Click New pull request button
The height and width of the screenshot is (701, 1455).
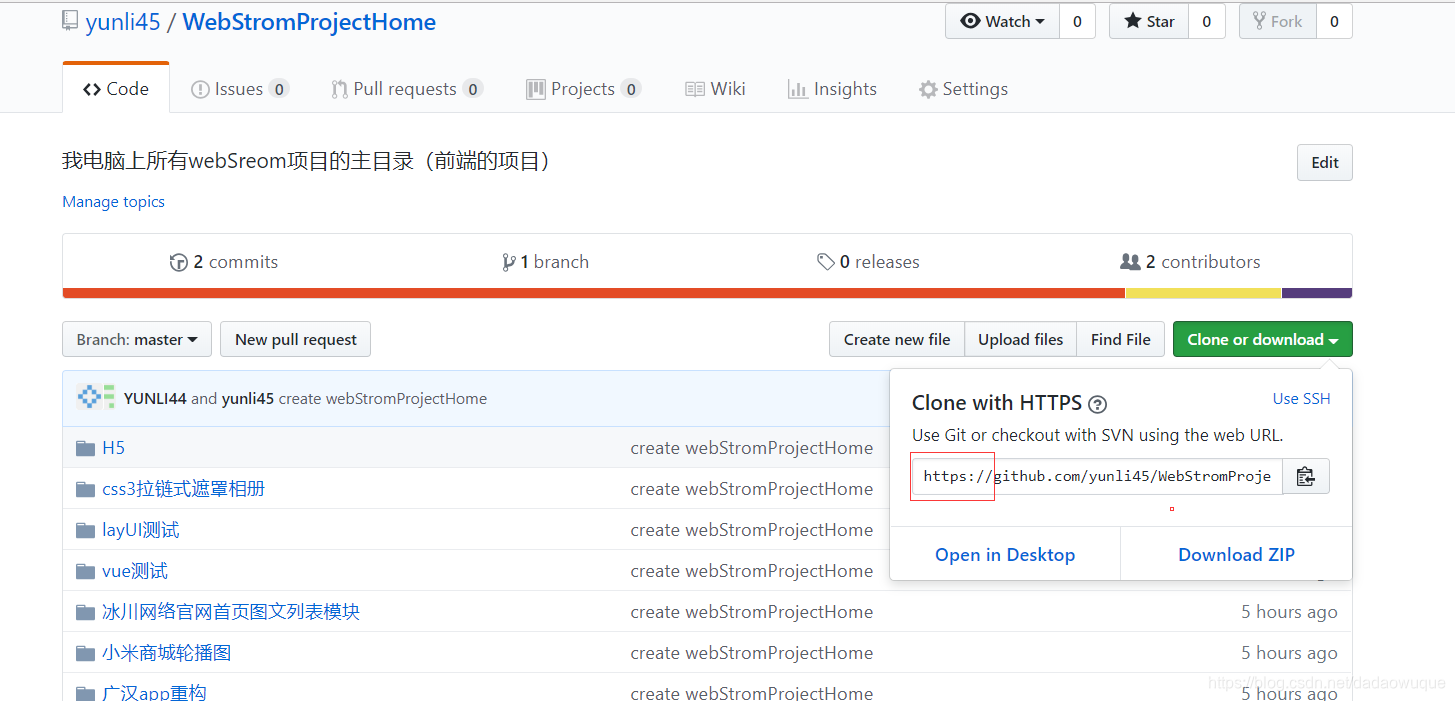tap(296, 339)
